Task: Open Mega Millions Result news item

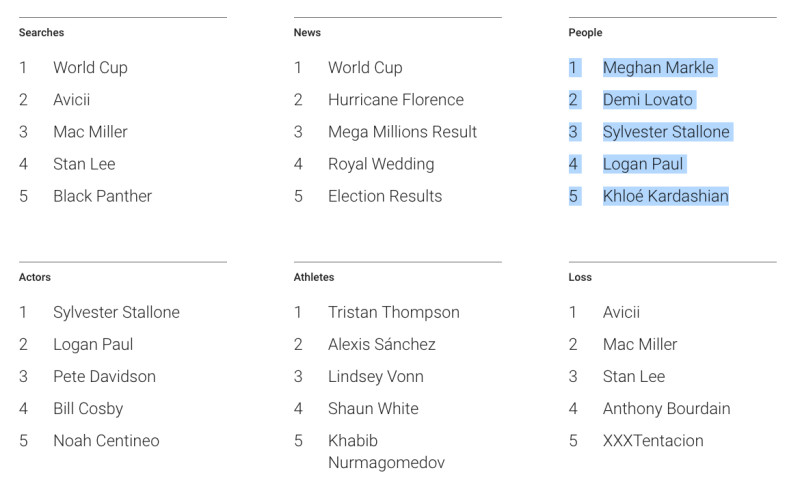Action: [402, 132]
